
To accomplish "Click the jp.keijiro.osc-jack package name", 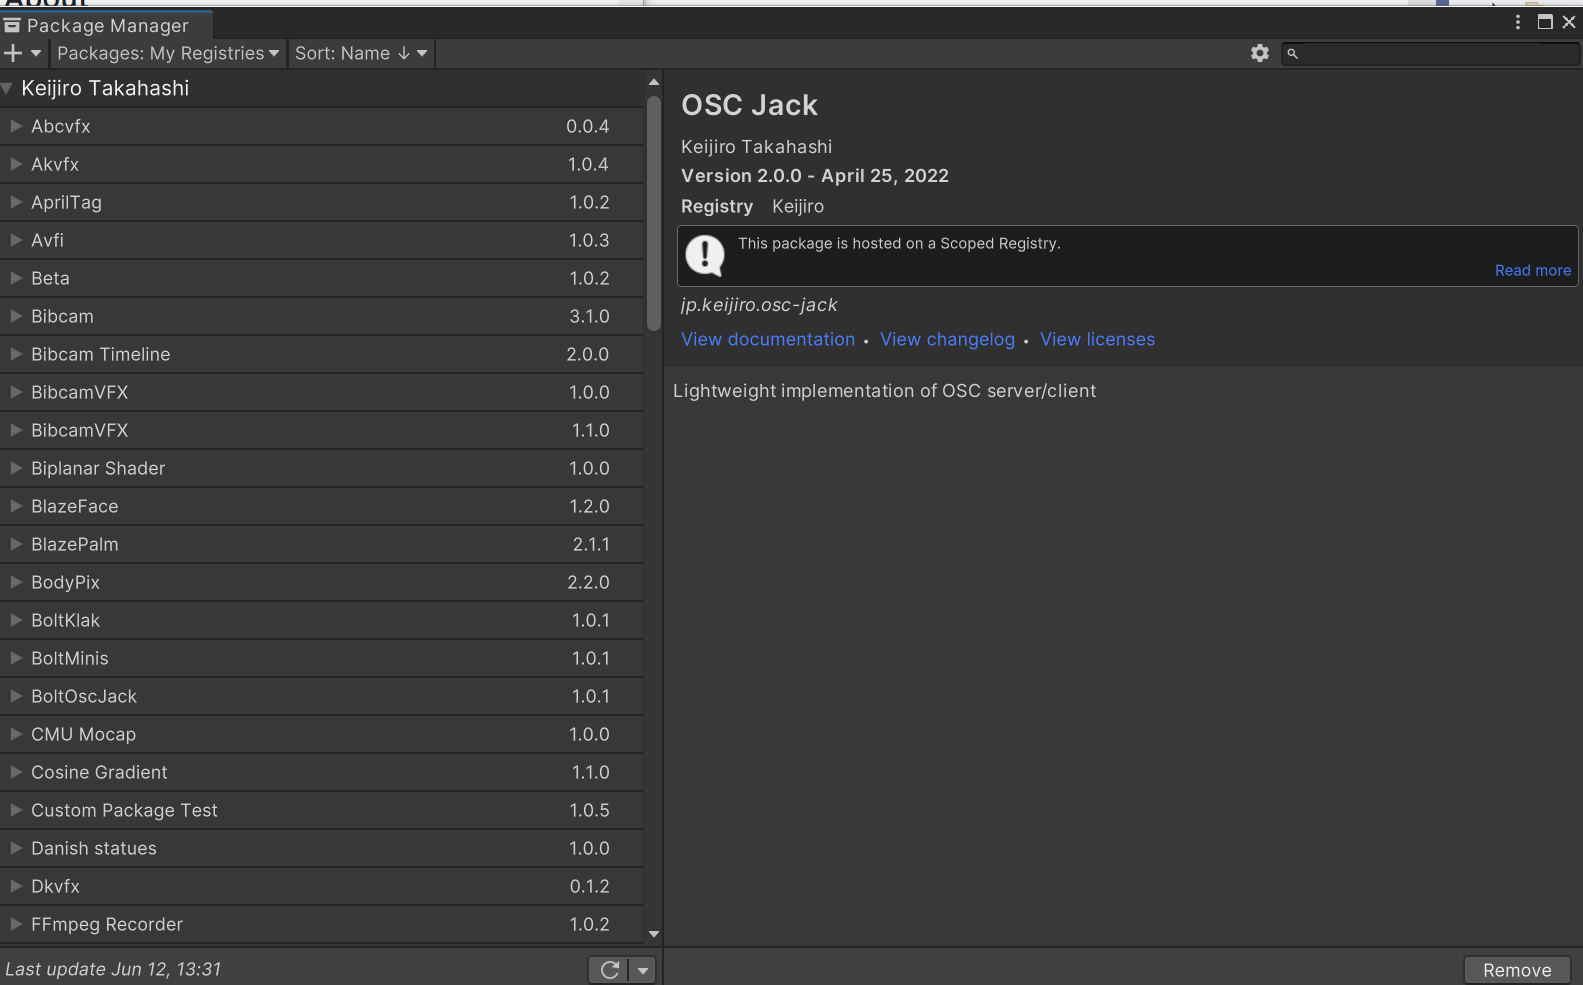I will pos(759,305).
